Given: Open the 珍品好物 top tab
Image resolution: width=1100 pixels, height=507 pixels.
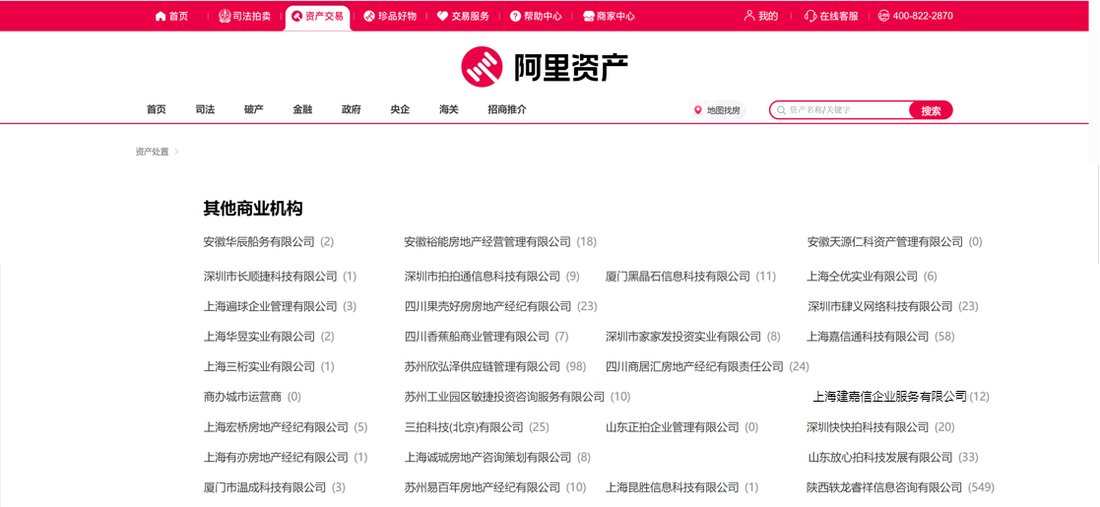Looking at the screenshot, I should coord(390,16).
